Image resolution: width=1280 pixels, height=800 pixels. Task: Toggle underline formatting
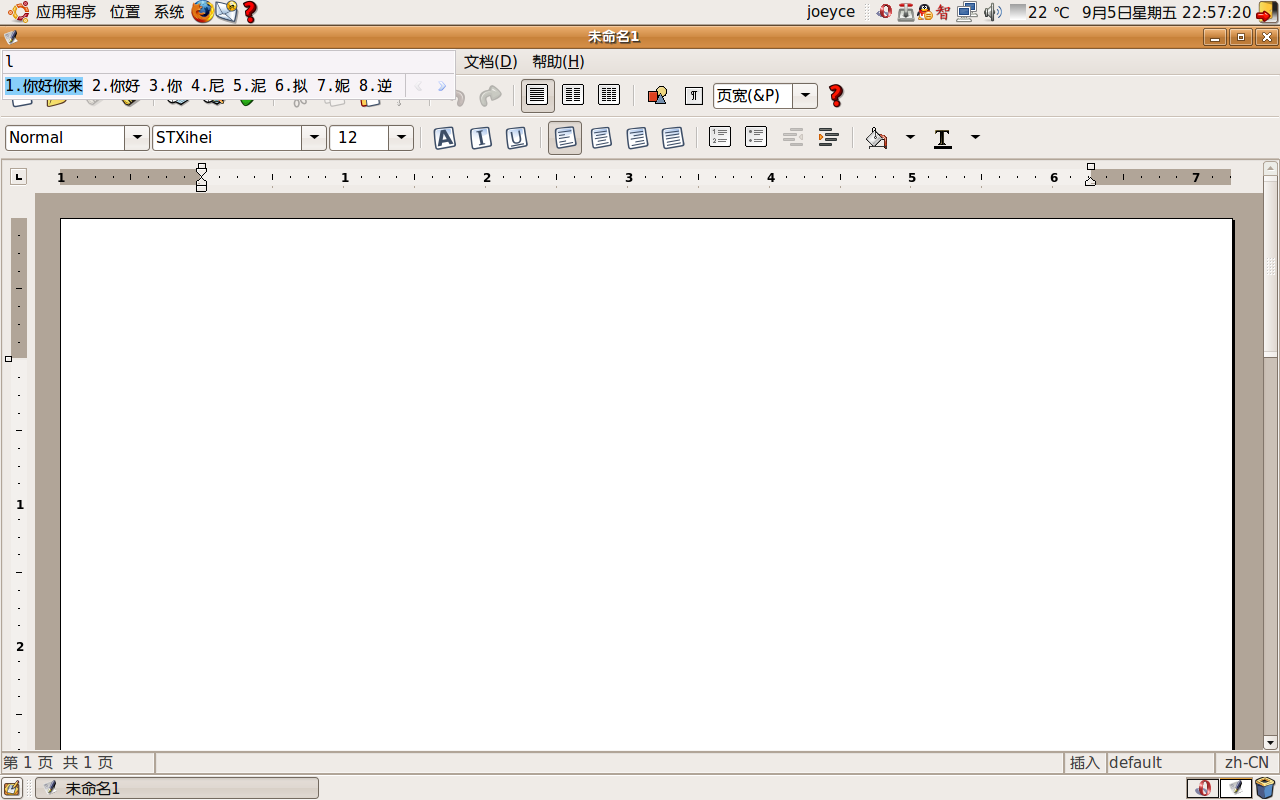(517, 138)
